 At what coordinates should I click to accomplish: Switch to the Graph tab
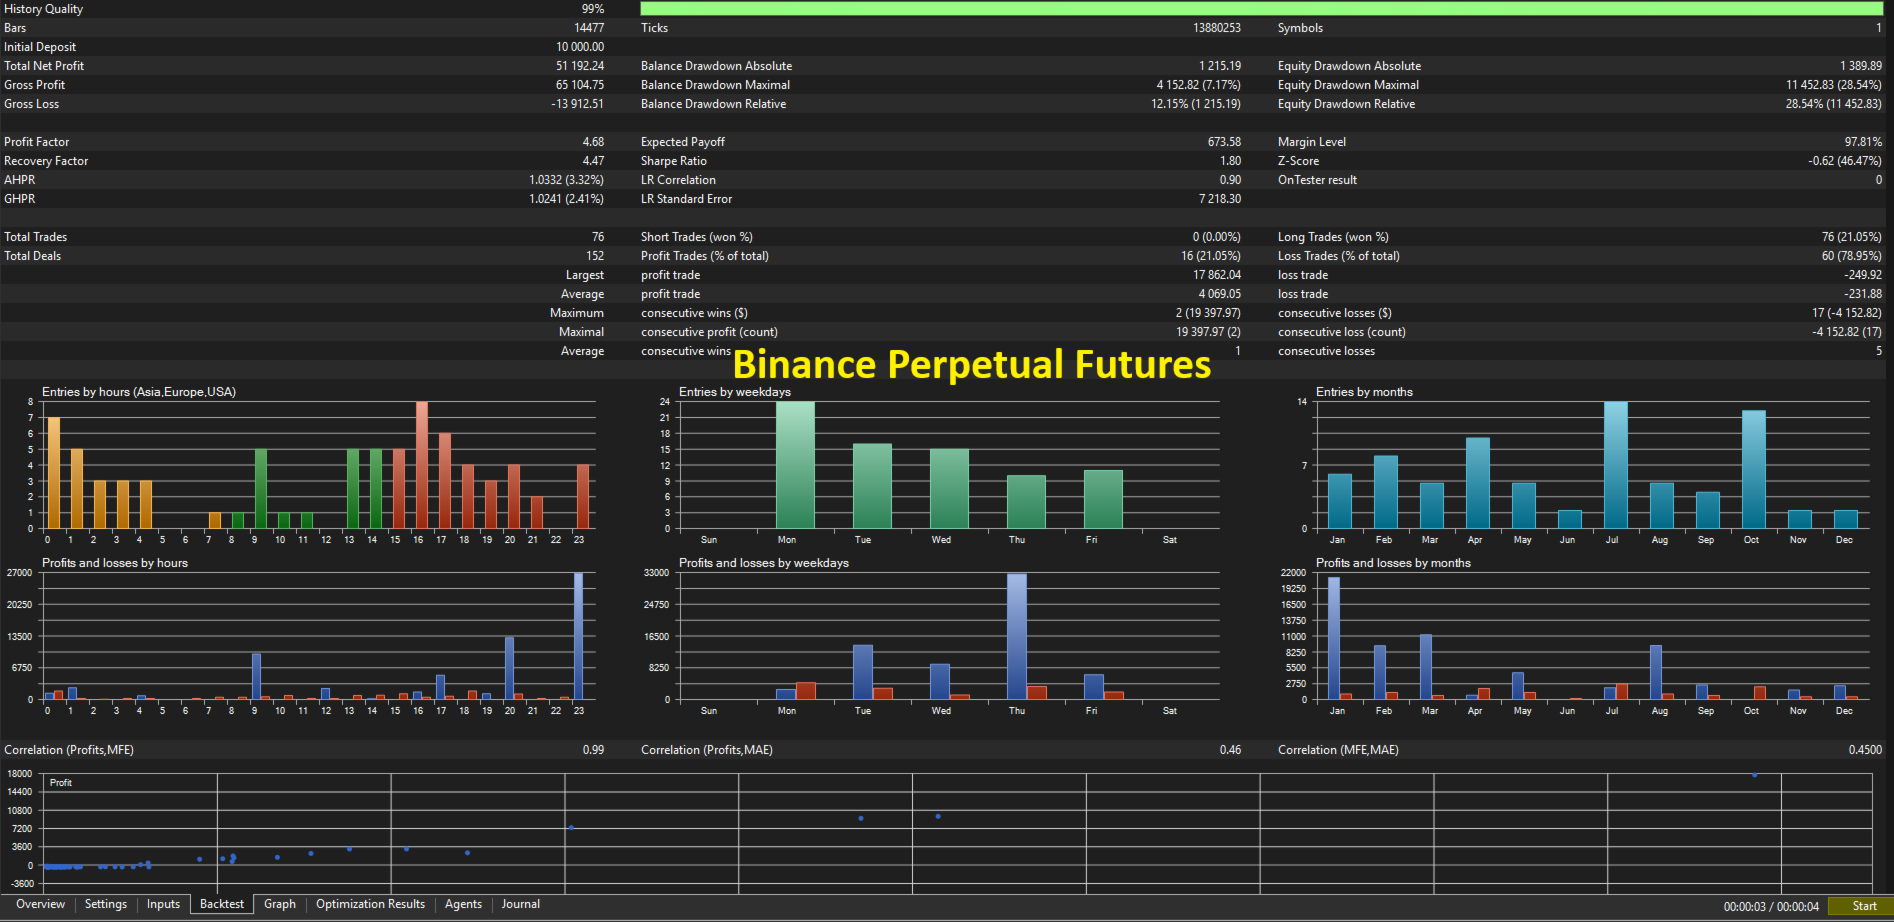point(280,904)
